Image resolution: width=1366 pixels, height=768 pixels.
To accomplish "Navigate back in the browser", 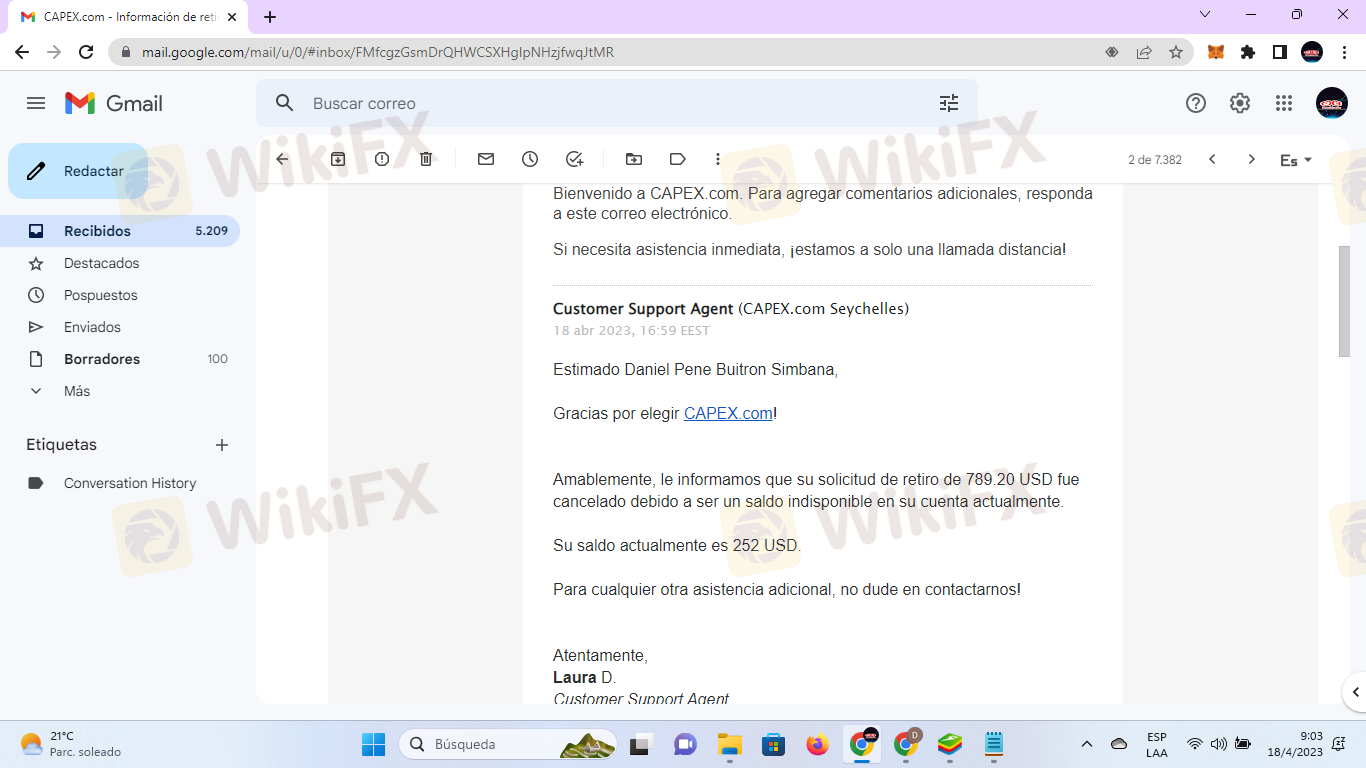I will (x=22, y=52).
